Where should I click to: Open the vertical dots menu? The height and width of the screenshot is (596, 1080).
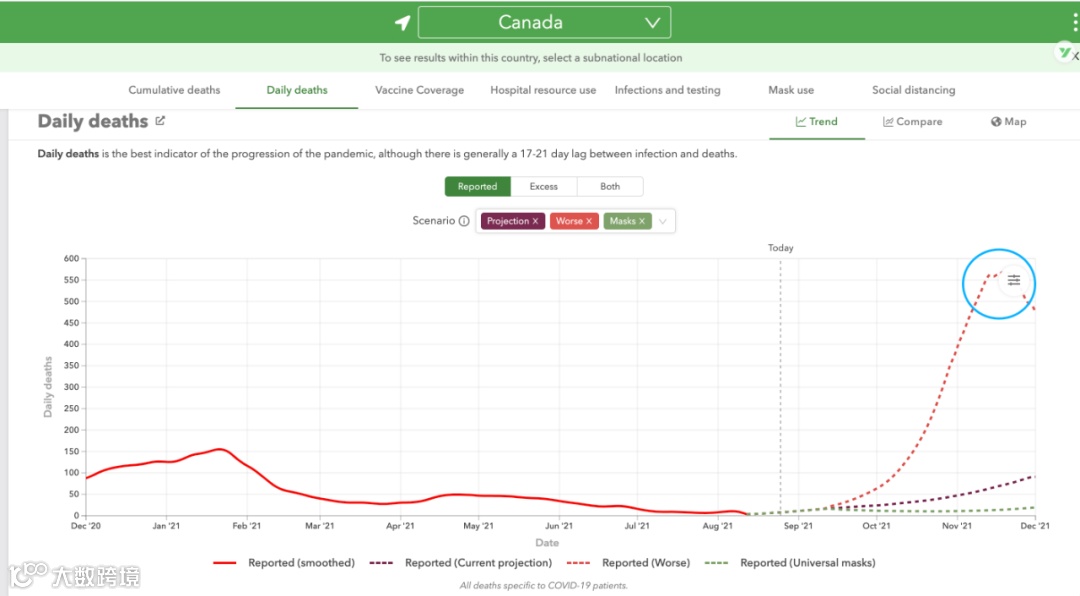click(1073, 22)
